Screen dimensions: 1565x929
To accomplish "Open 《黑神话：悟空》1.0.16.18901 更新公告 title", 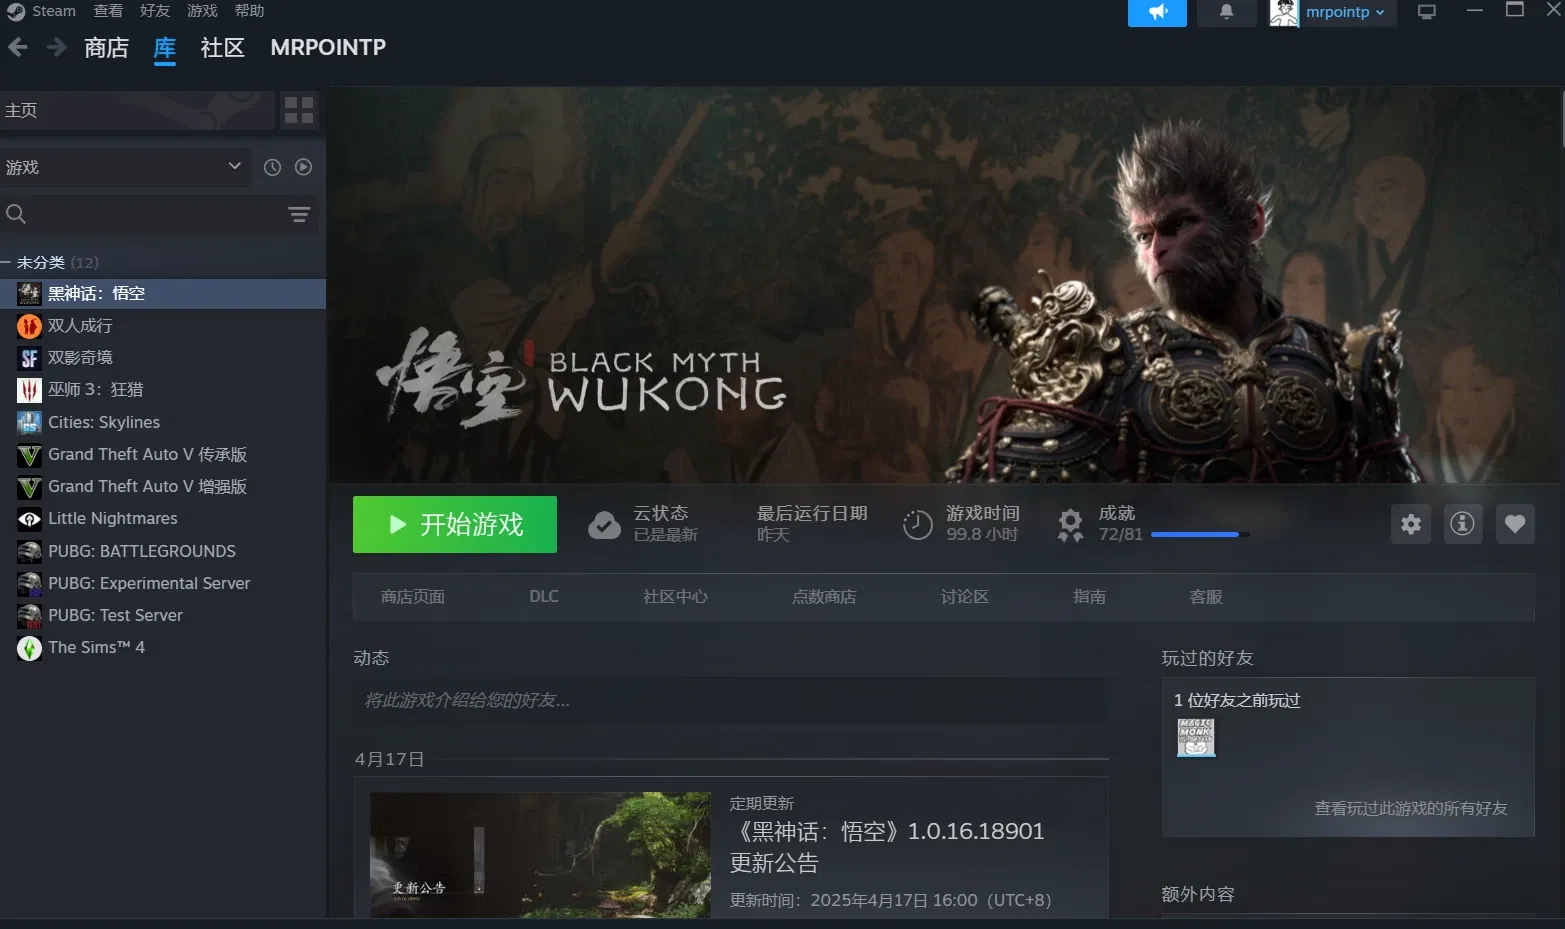I will [889, 847].
